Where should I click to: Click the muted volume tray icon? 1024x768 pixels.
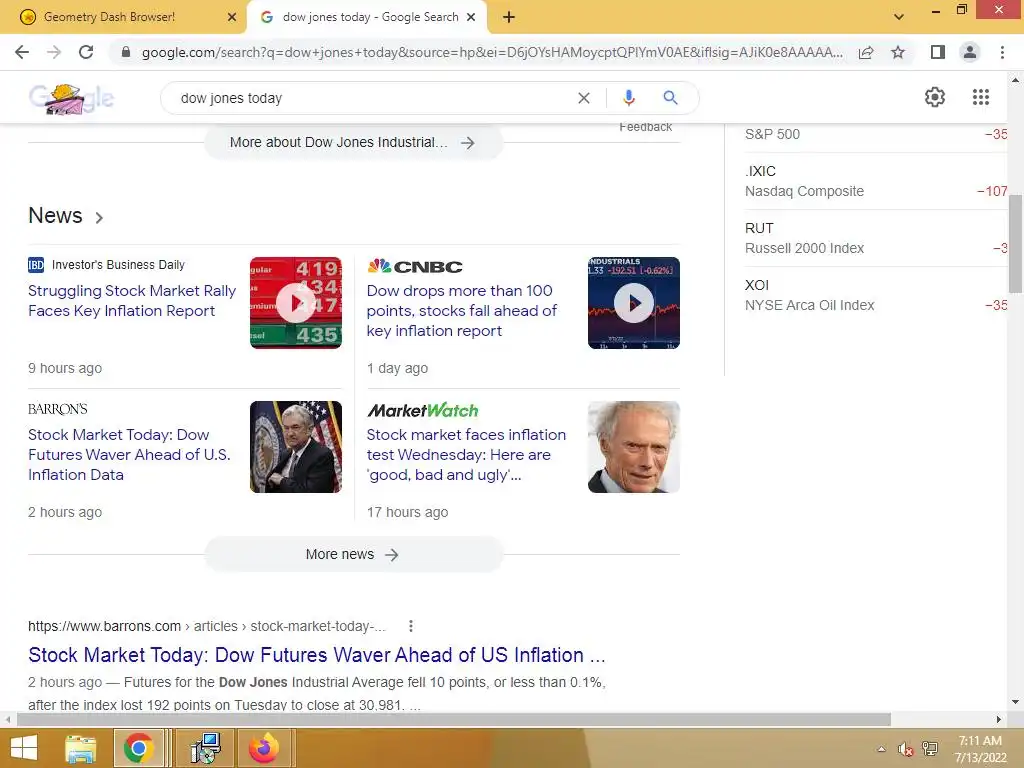coord(905,749)
